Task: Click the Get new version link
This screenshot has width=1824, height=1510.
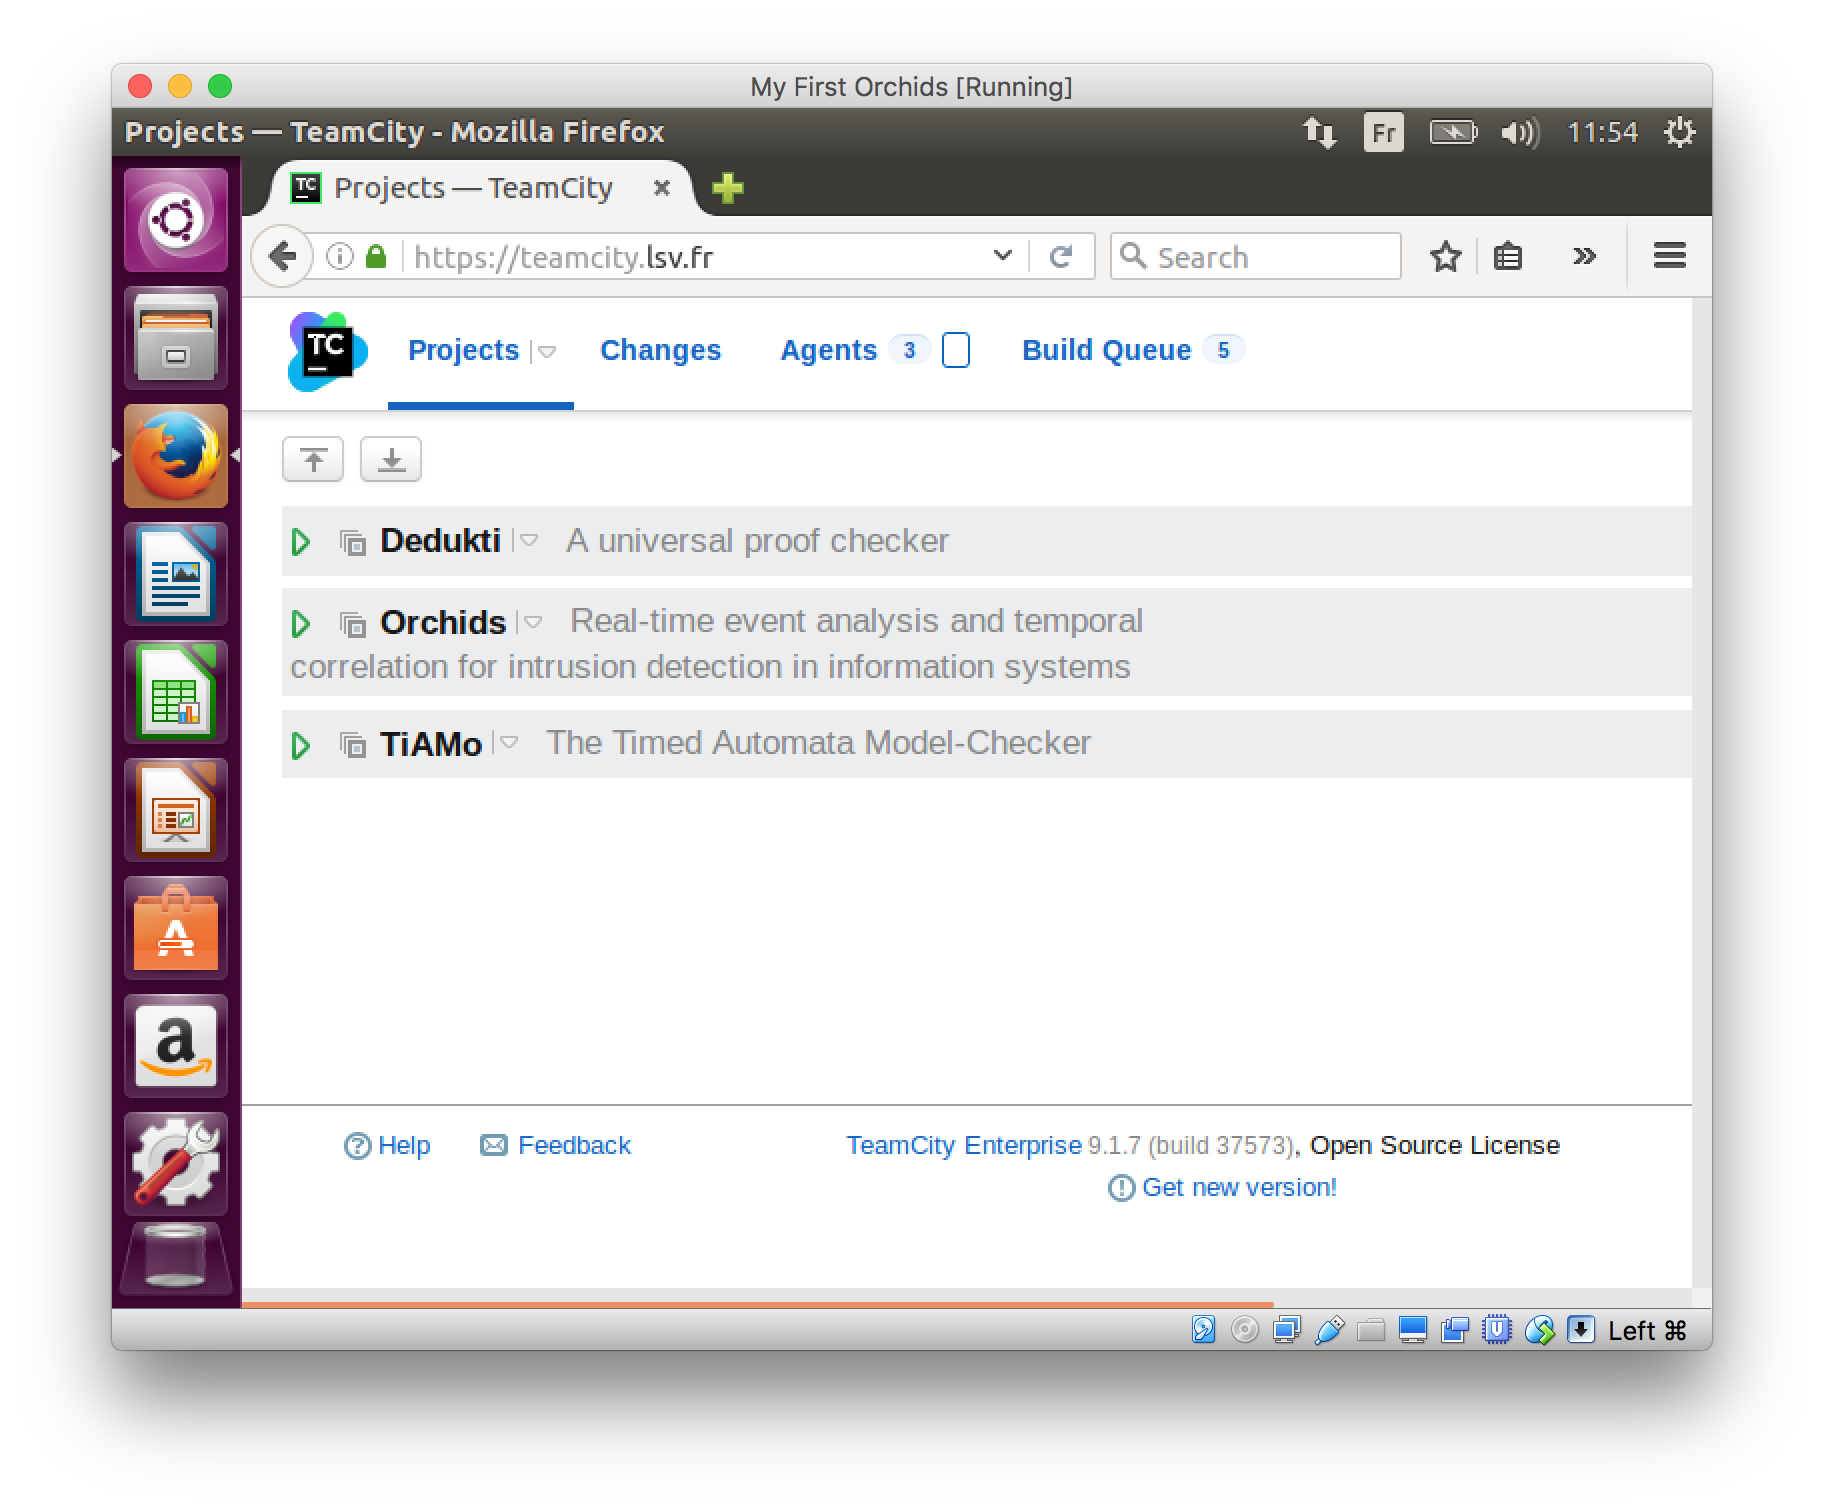Action: click(x=1238, y=1187)
